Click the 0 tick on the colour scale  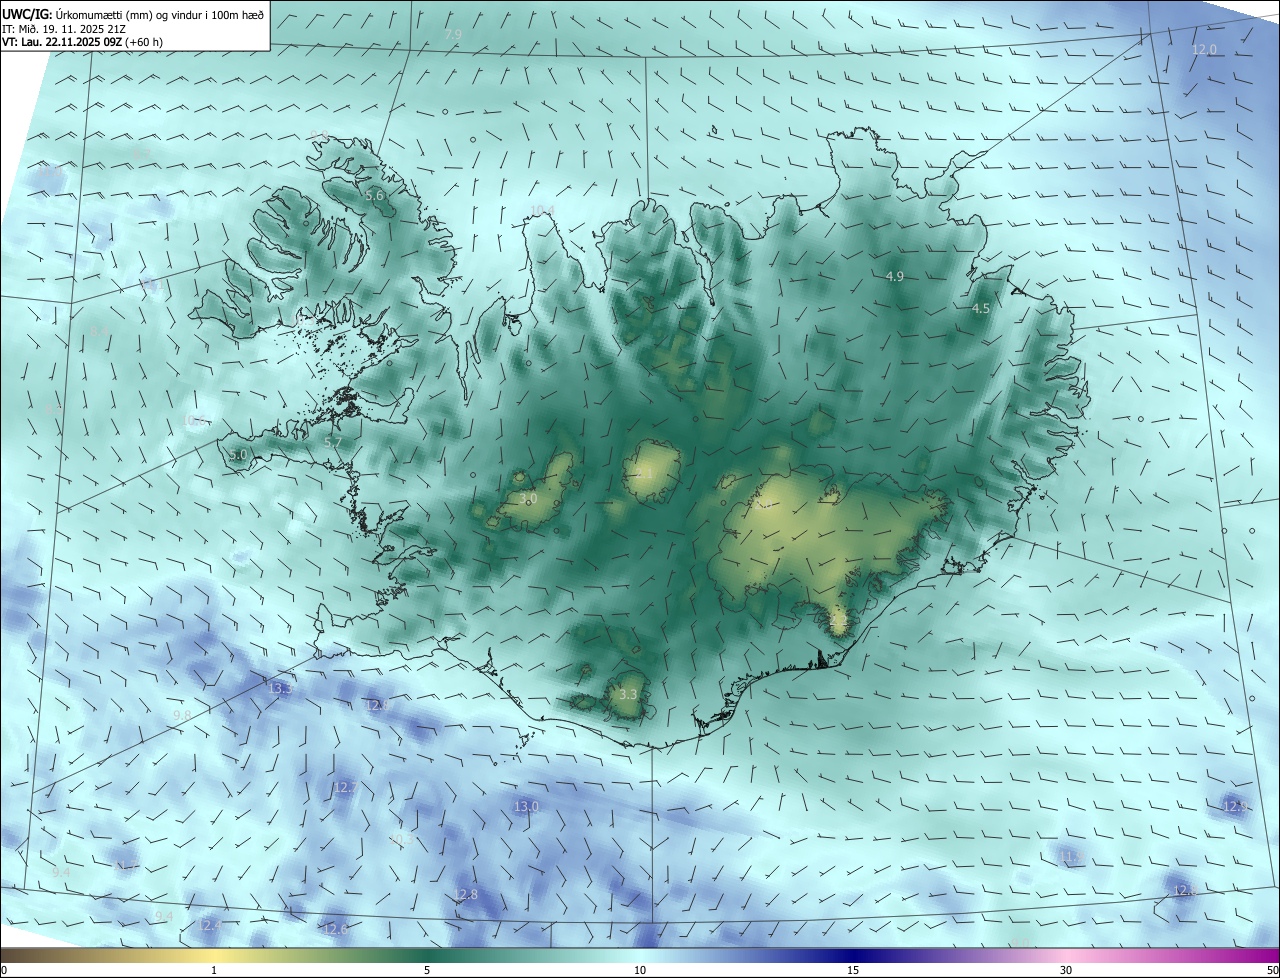(x=4, y=970)
